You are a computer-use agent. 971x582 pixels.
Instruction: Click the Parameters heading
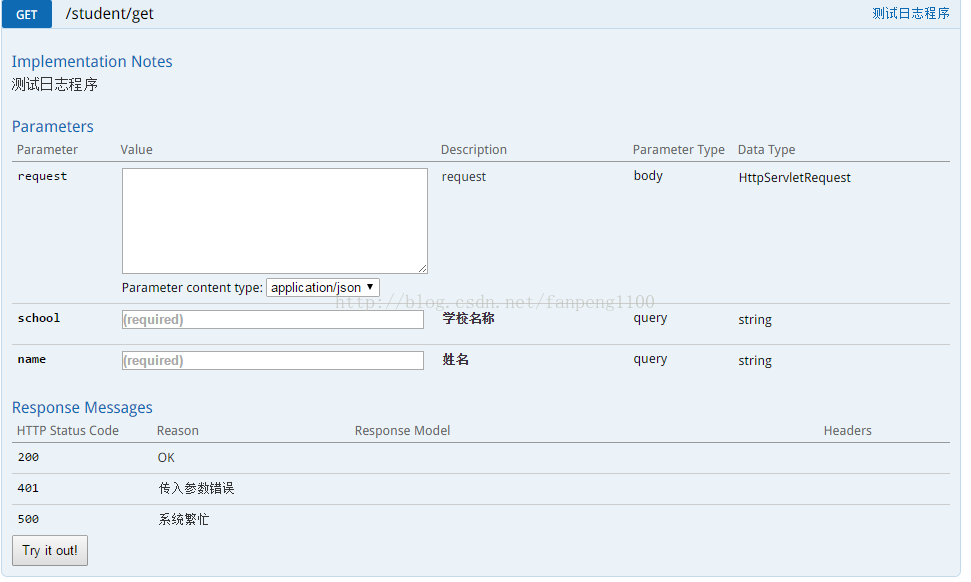tap(53, 126)
